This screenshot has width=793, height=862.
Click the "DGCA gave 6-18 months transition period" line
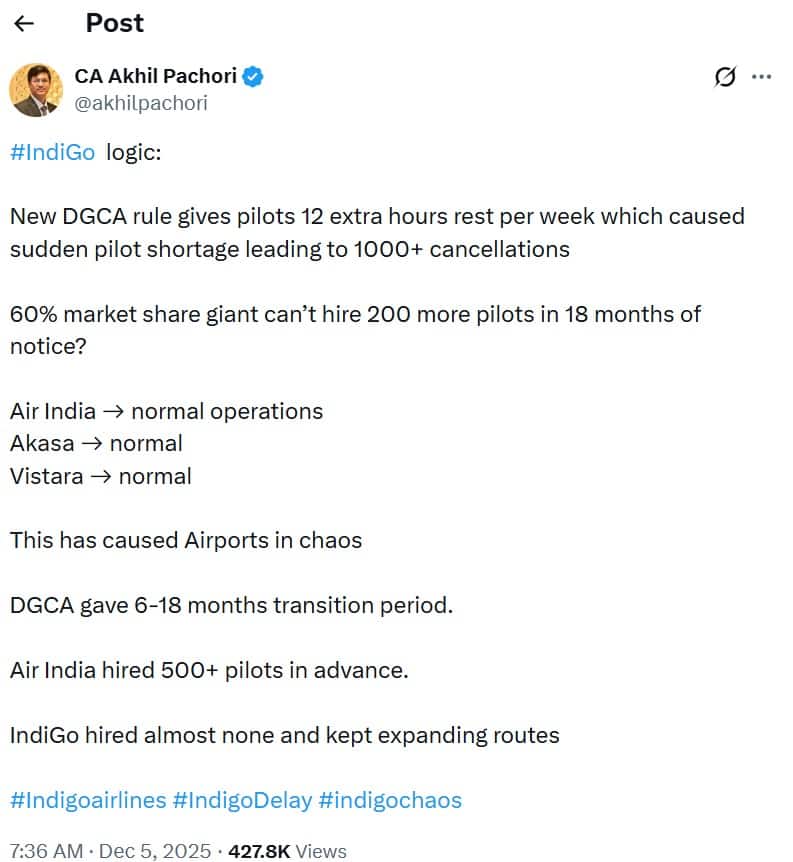click(231, 605)
